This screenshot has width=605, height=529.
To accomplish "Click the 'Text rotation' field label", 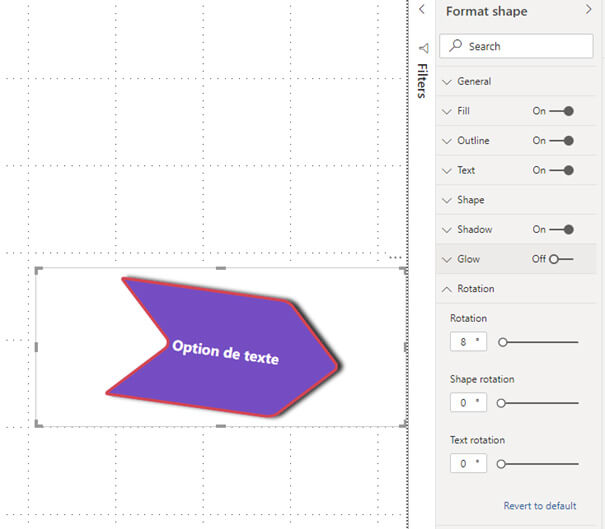I will point(477,440).
